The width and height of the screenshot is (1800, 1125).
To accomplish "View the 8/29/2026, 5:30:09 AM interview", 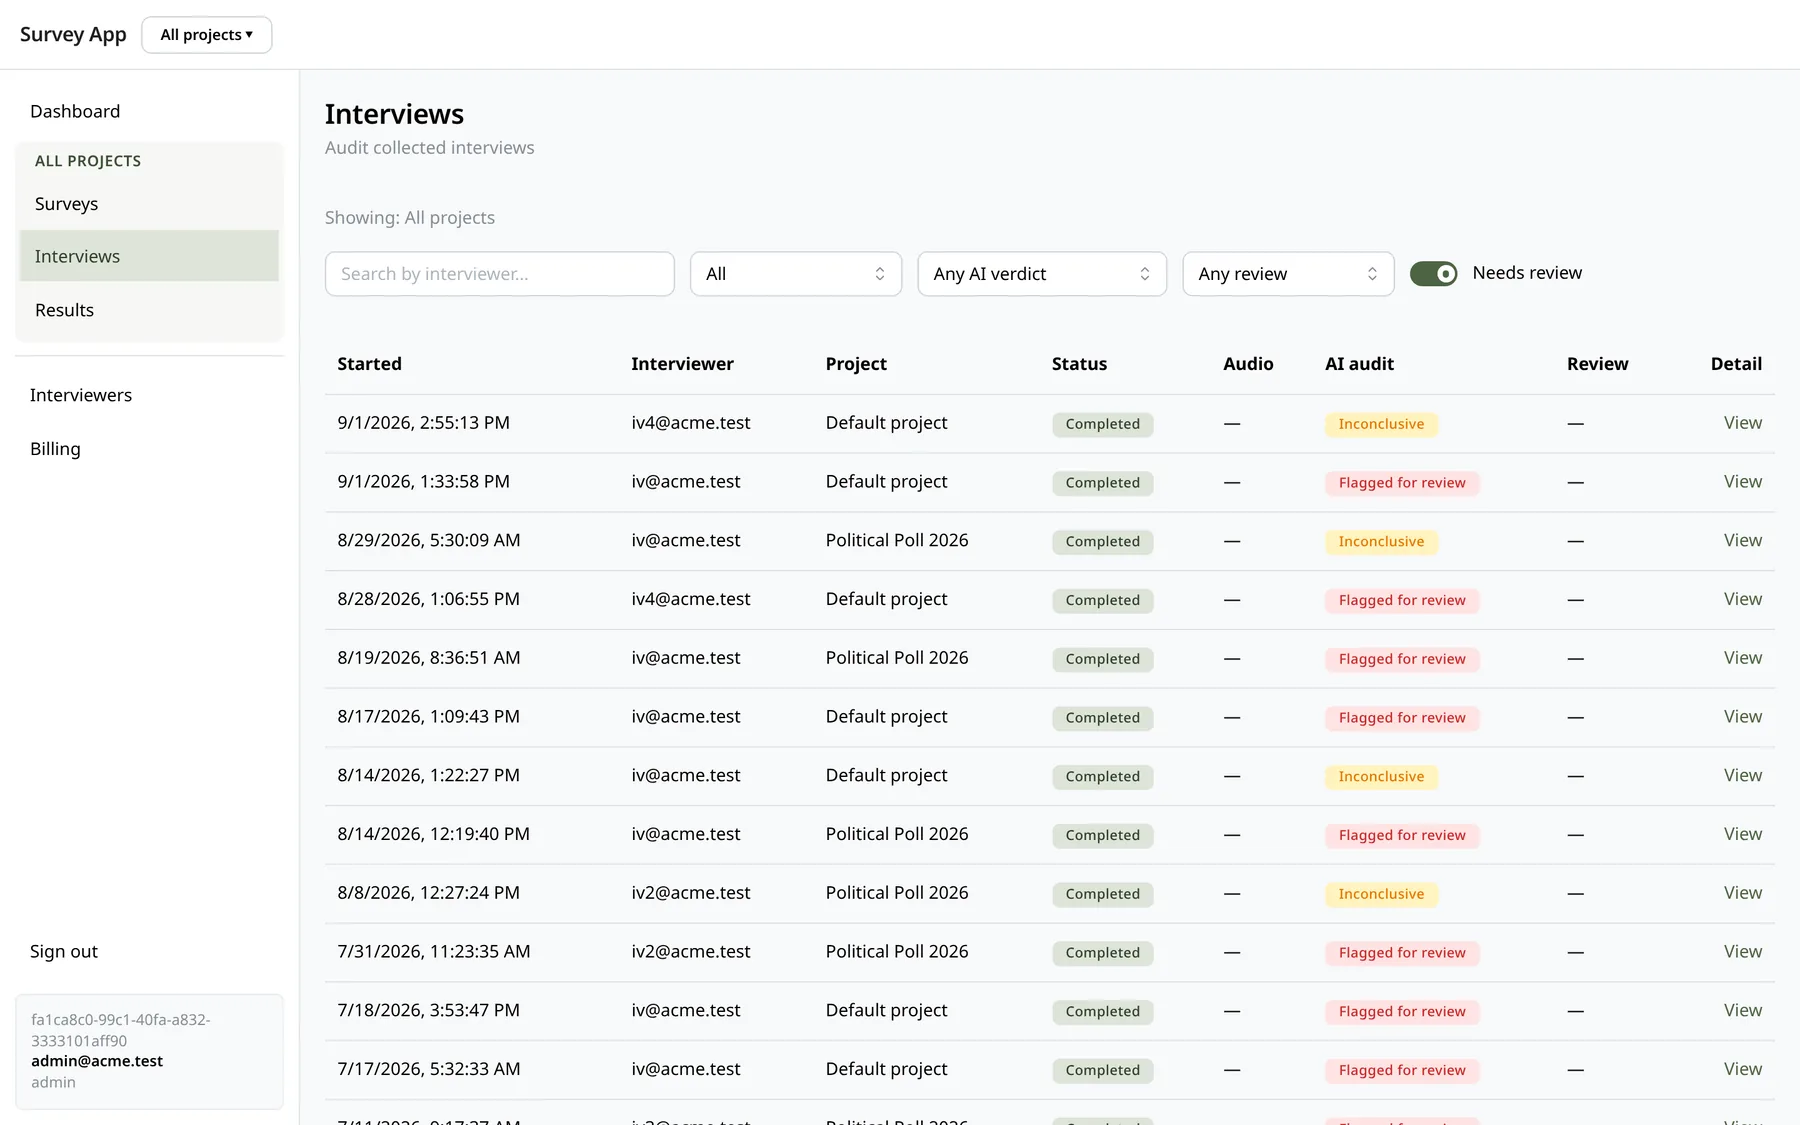I will click(1743, 541).
